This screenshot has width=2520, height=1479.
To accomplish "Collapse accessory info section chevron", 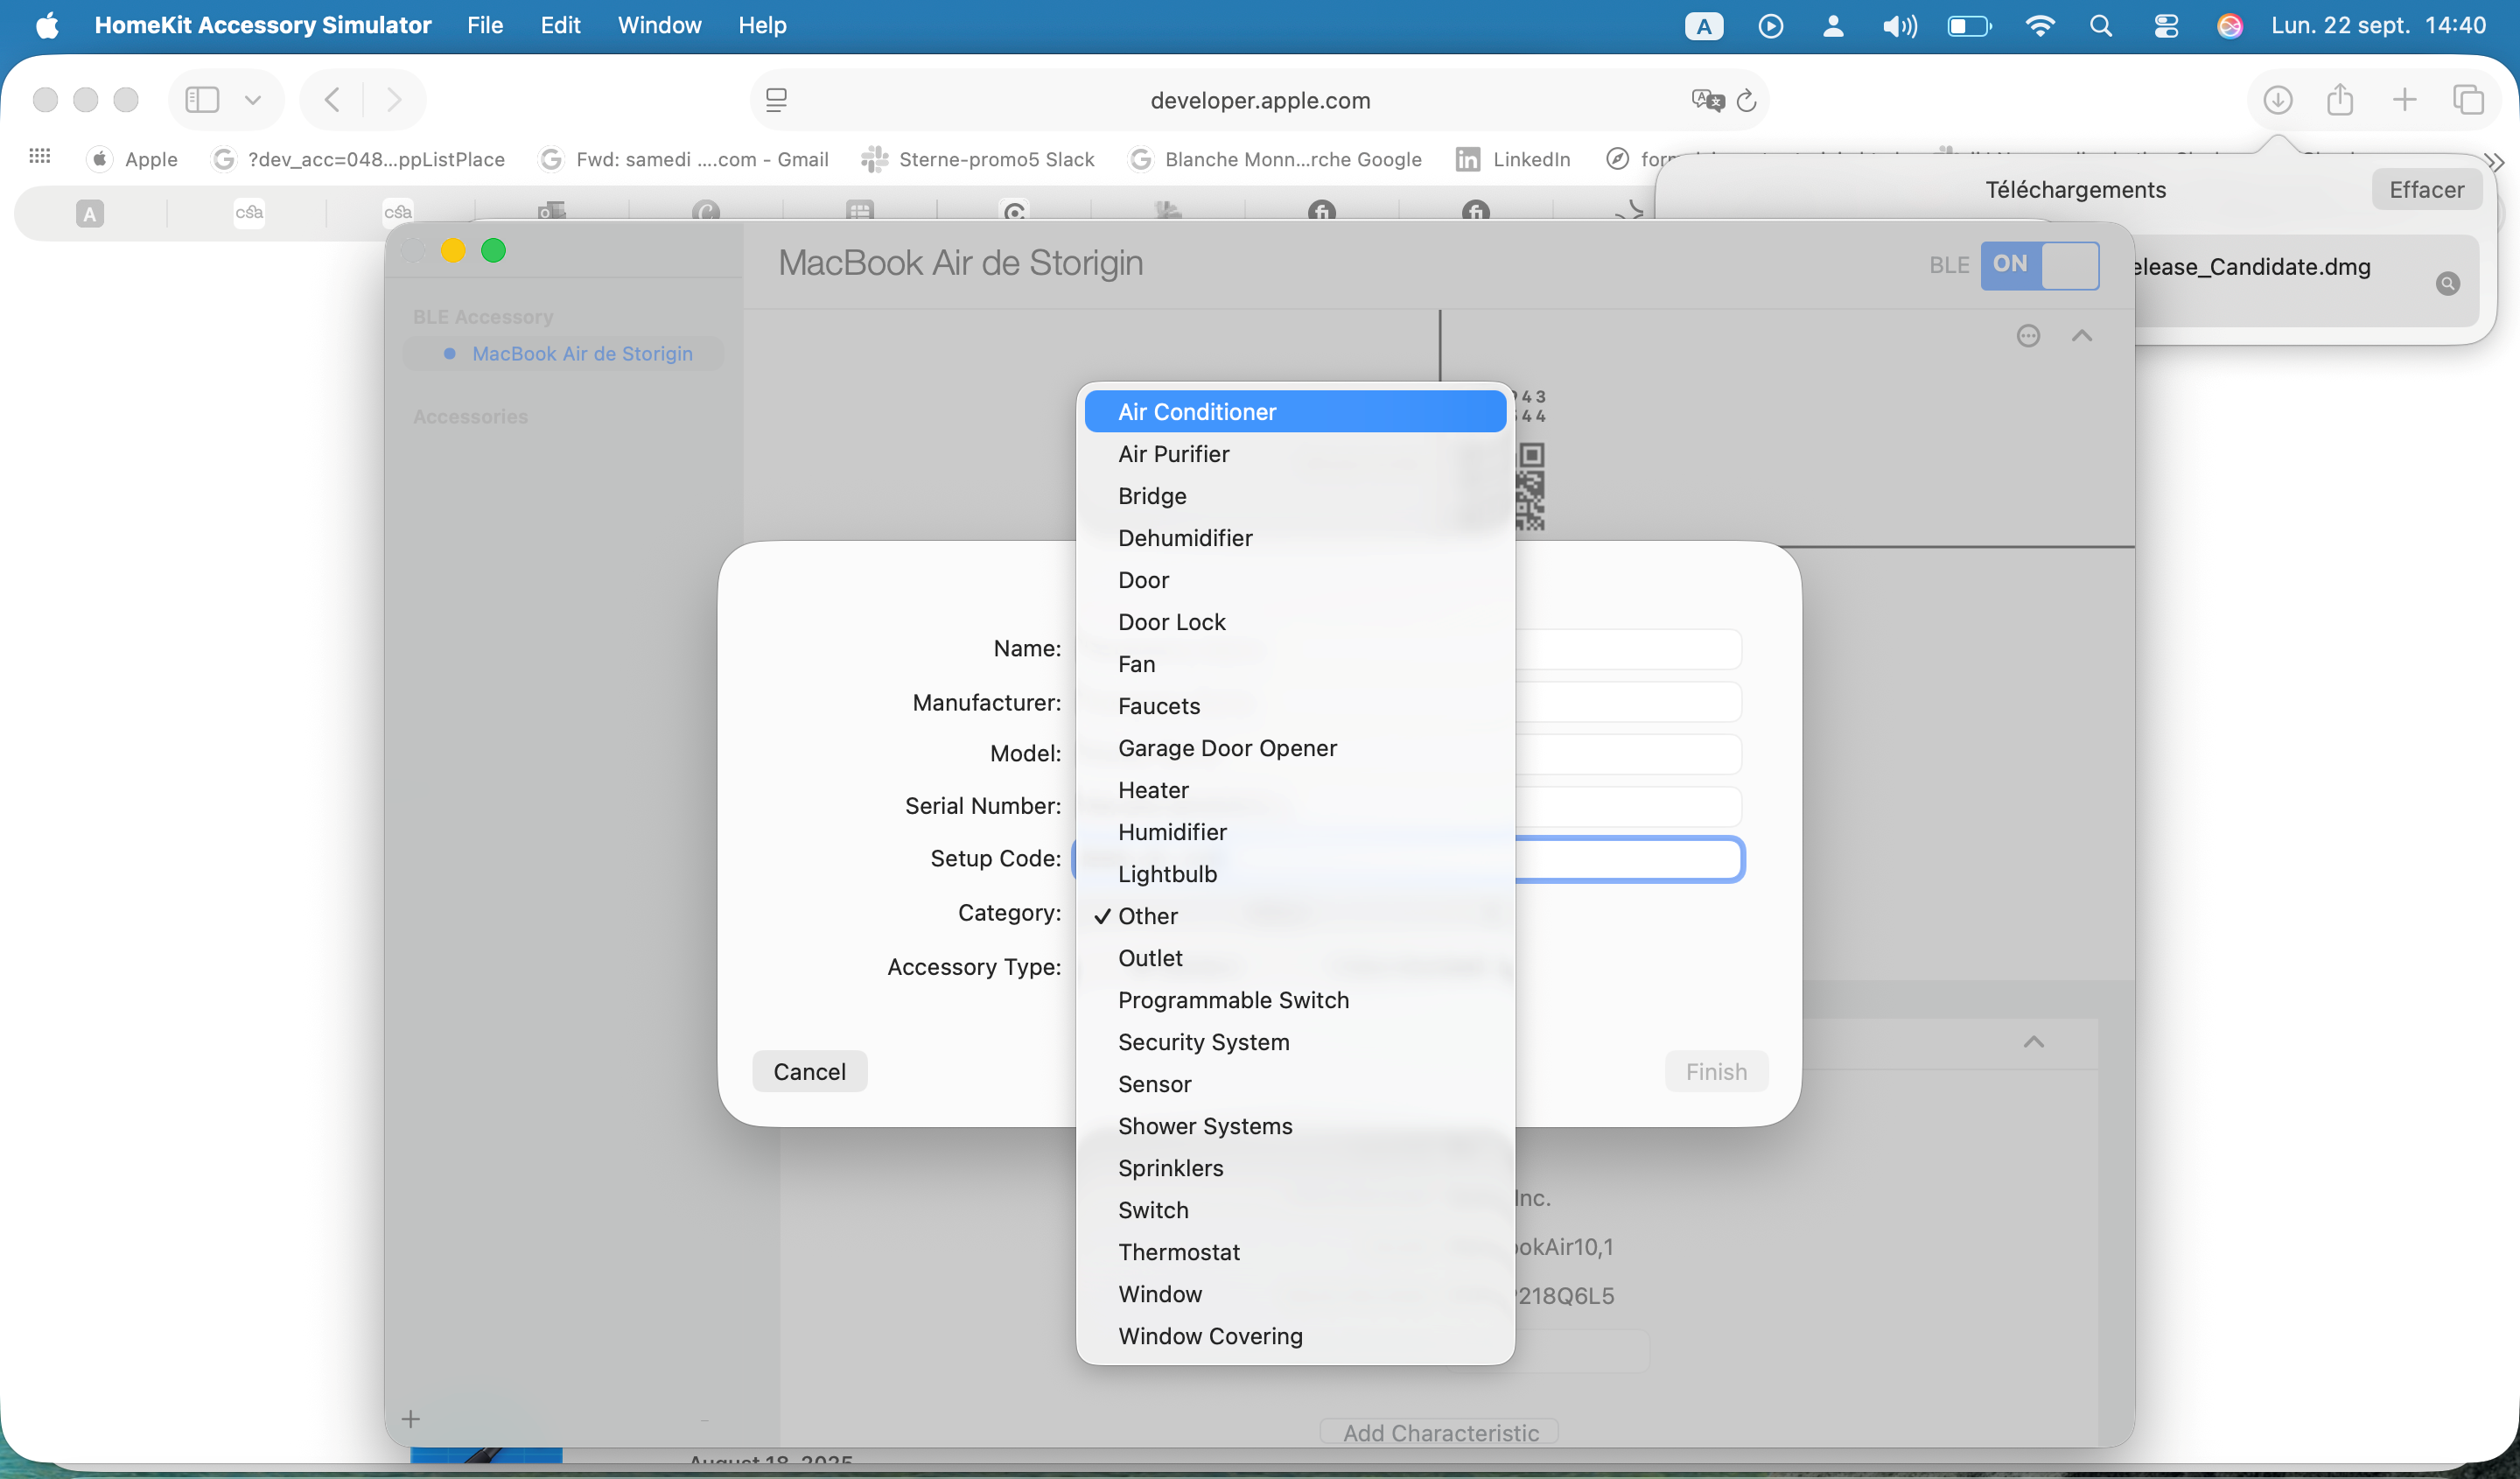I will point(2082,336).
